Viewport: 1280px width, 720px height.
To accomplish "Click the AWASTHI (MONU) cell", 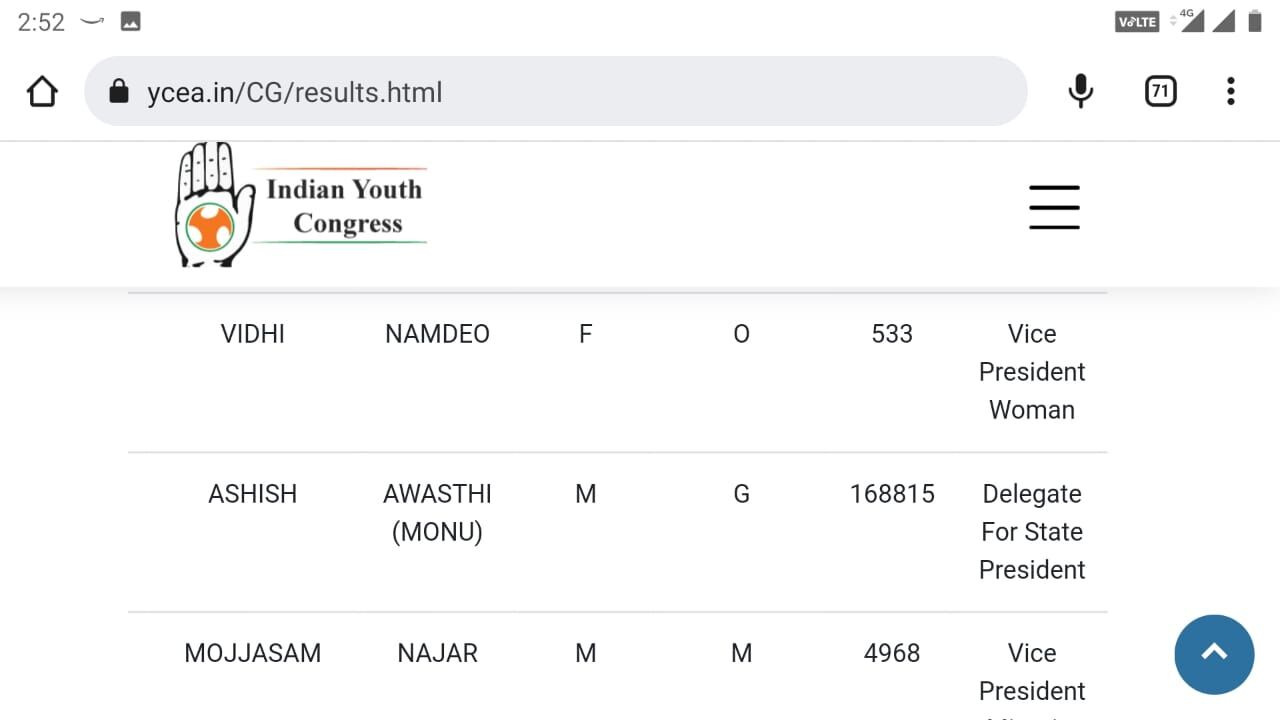I will 437,513.
